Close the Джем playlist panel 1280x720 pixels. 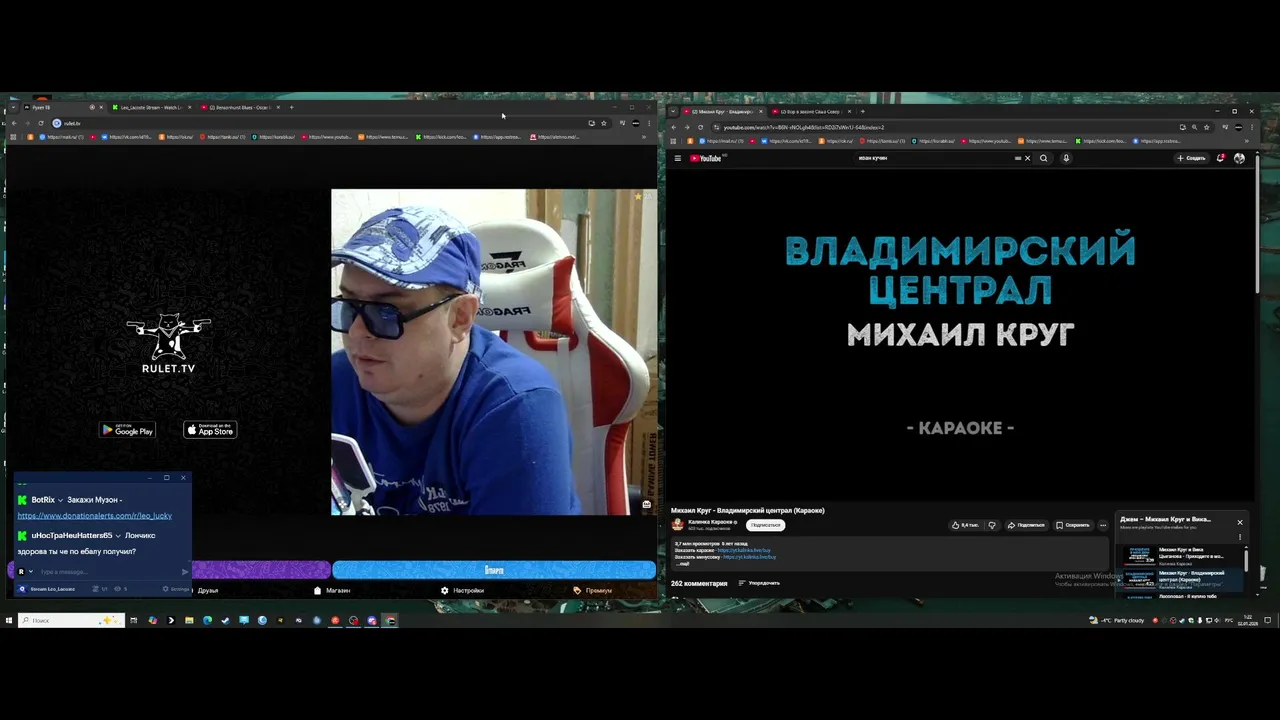1240,522
